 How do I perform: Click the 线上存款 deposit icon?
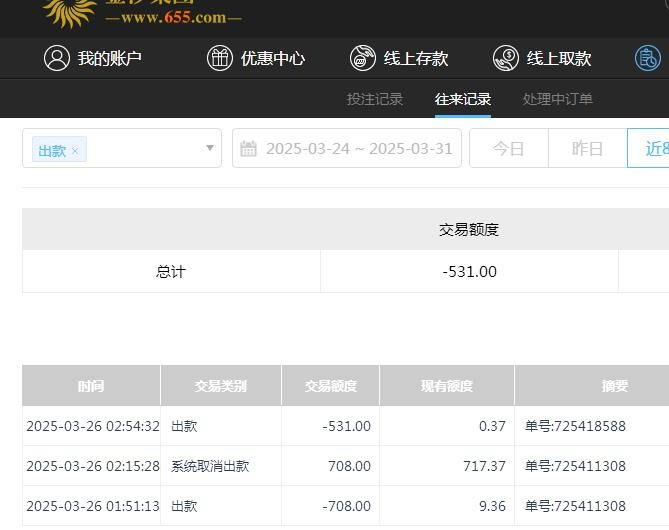pyautogui.click(x=362, y=58)
